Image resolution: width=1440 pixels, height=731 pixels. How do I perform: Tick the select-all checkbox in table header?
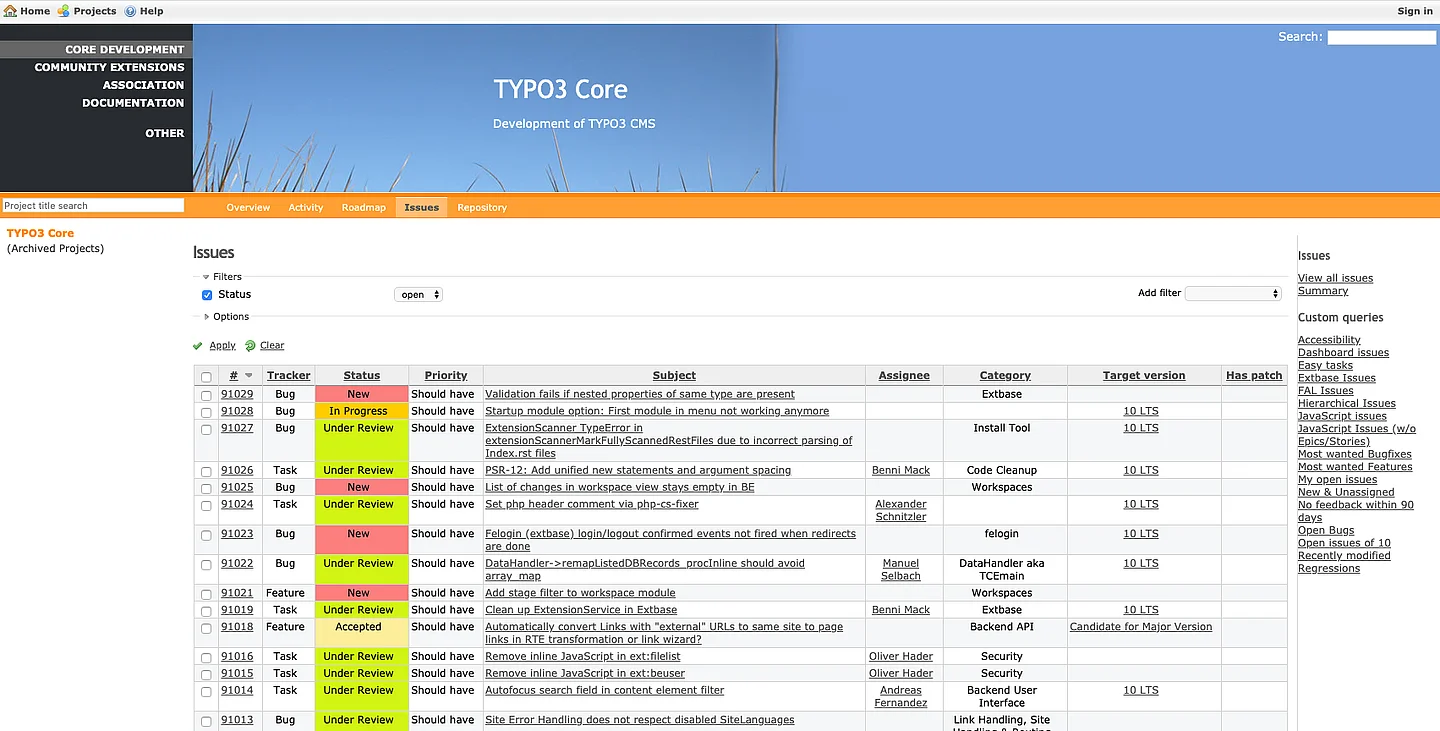coord(206,377)
